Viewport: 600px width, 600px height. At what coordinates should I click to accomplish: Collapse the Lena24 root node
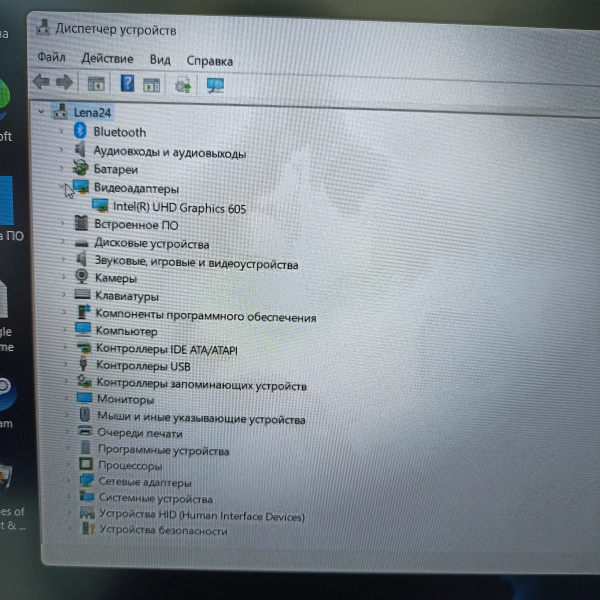click(x=41, y=112)
